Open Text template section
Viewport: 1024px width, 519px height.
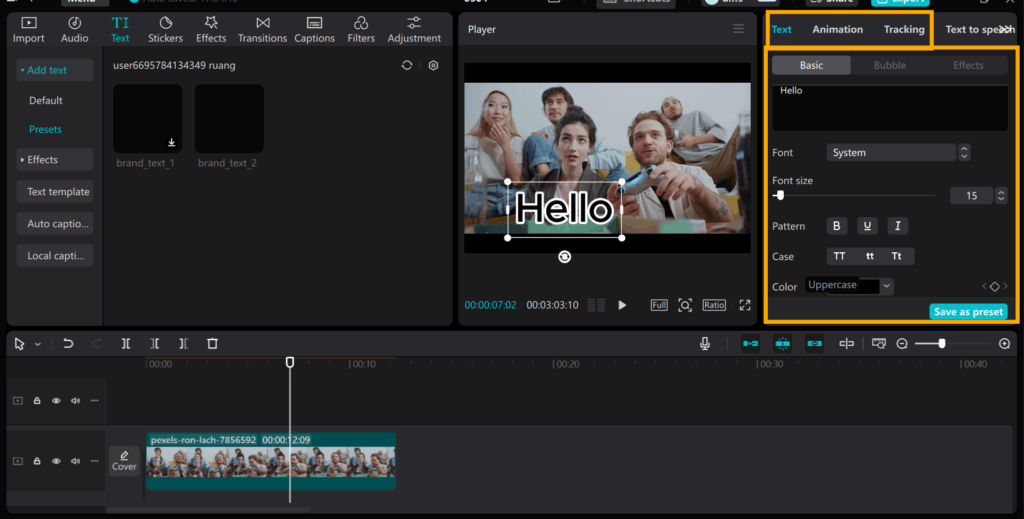coord(55,191)
